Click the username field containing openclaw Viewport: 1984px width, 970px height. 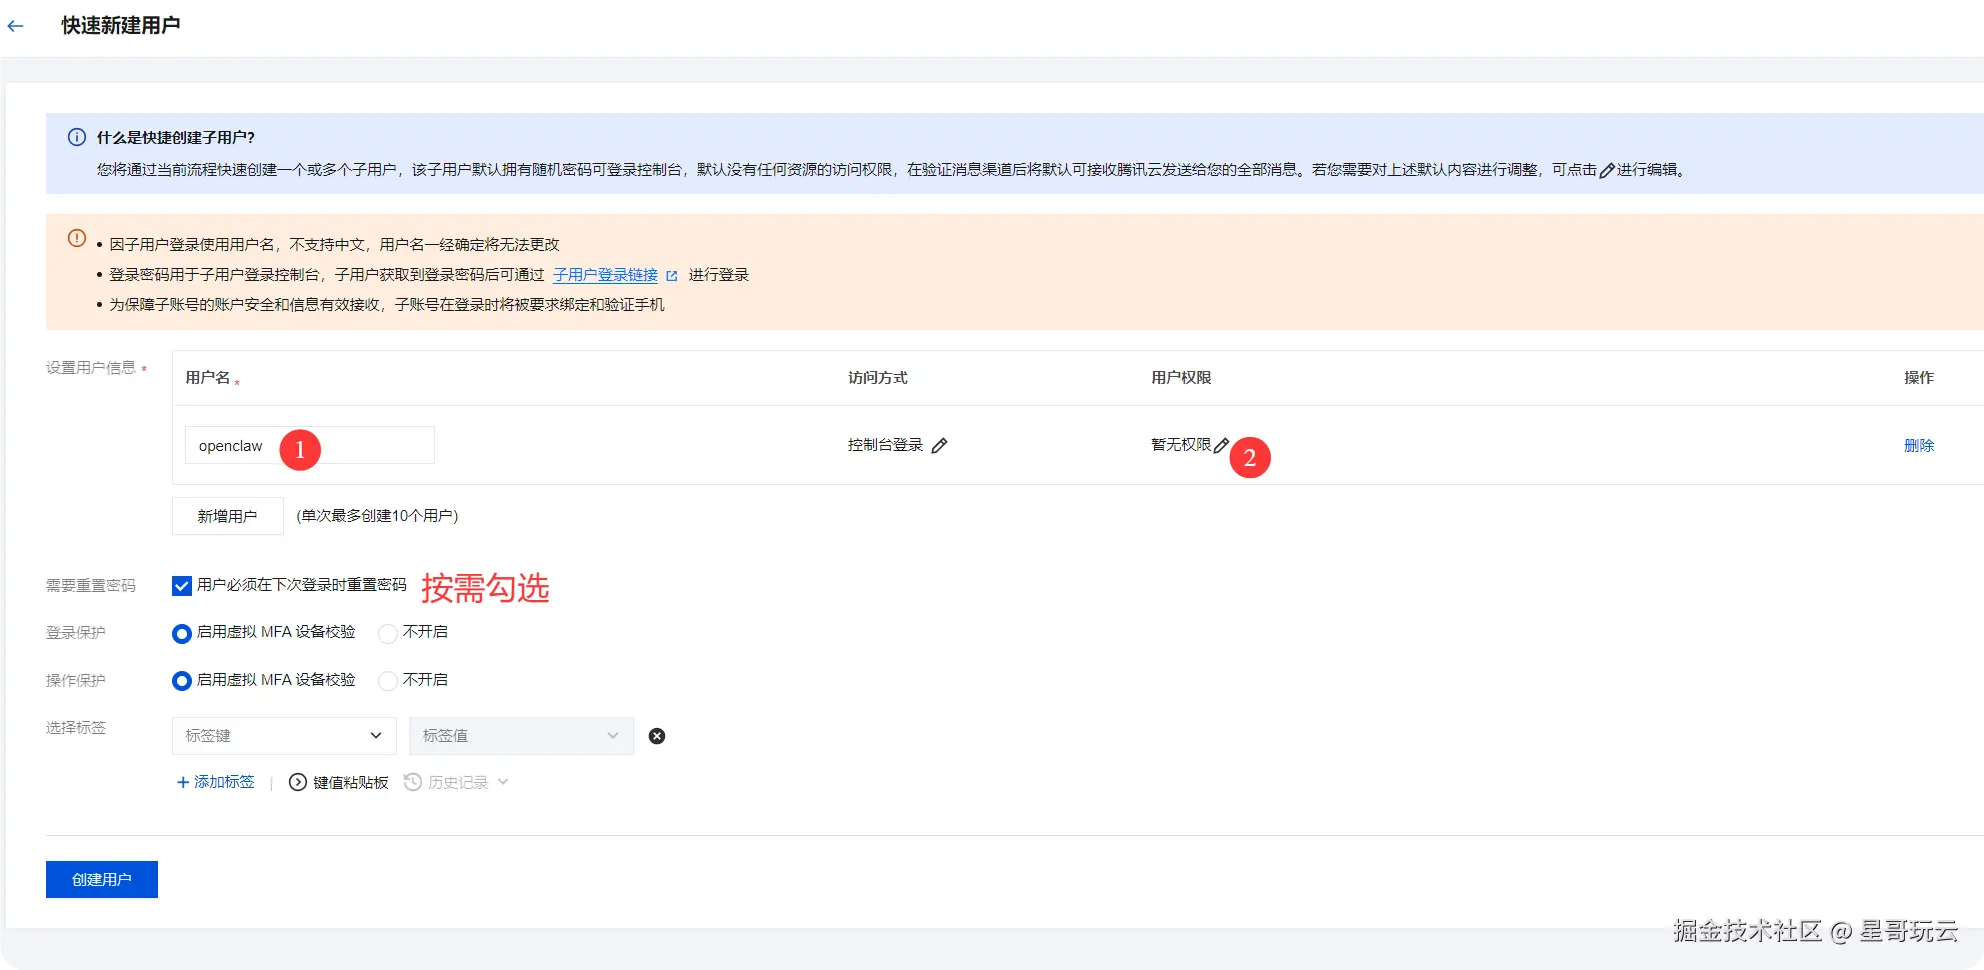310,445
